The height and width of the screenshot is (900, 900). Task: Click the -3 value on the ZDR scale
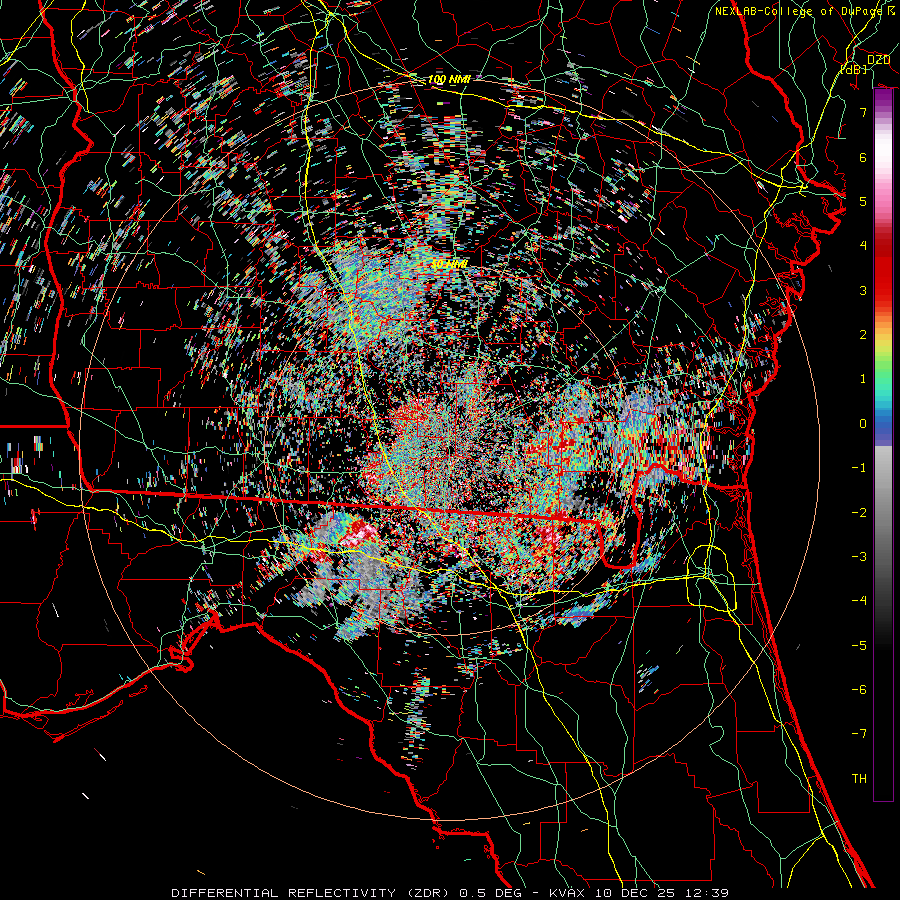859,557
